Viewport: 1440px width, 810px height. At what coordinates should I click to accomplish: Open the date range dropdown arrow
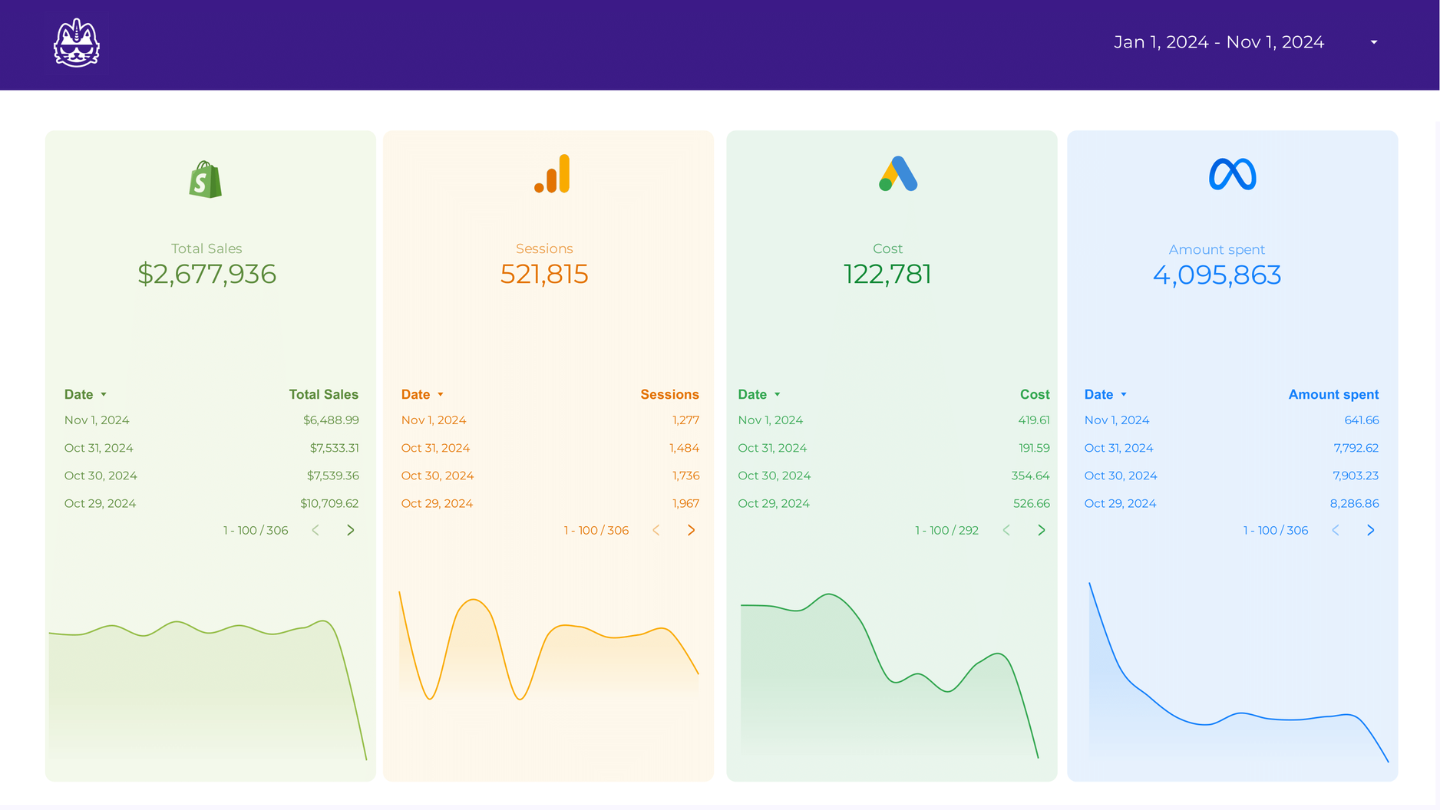coord(1374,43)
